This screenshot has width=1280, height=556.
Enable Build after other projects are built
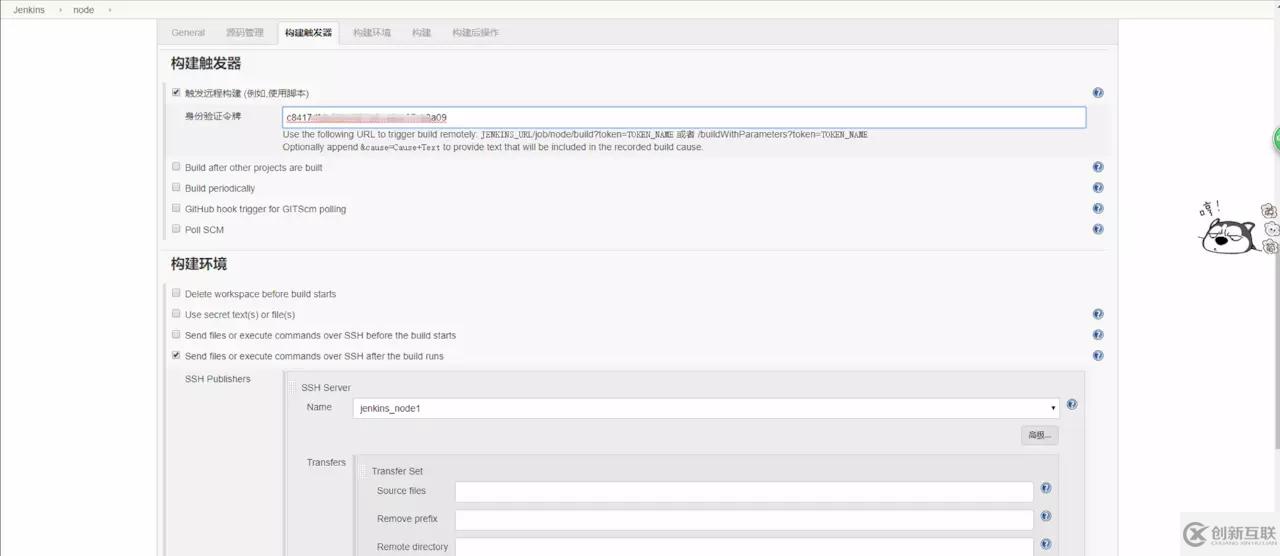(x=176, y=167)
